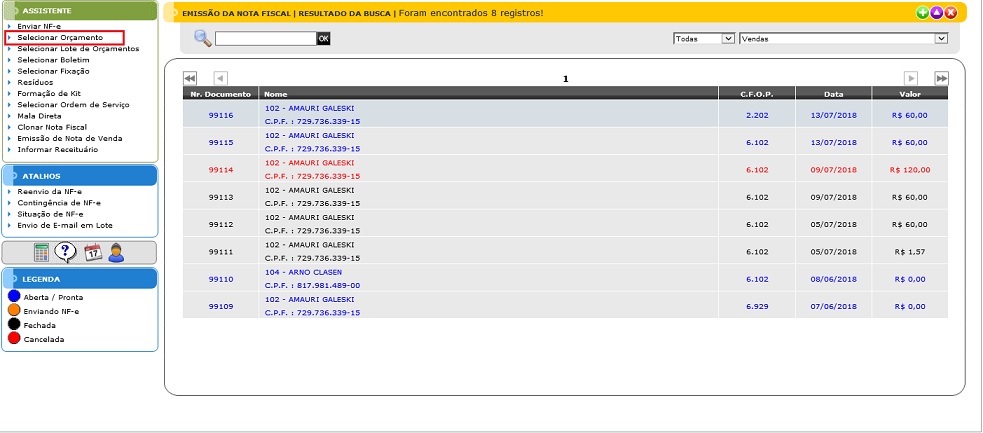Go to the first page of results
Image resolution: width=983 pixels, height=433 pixels.
point(190,78)
